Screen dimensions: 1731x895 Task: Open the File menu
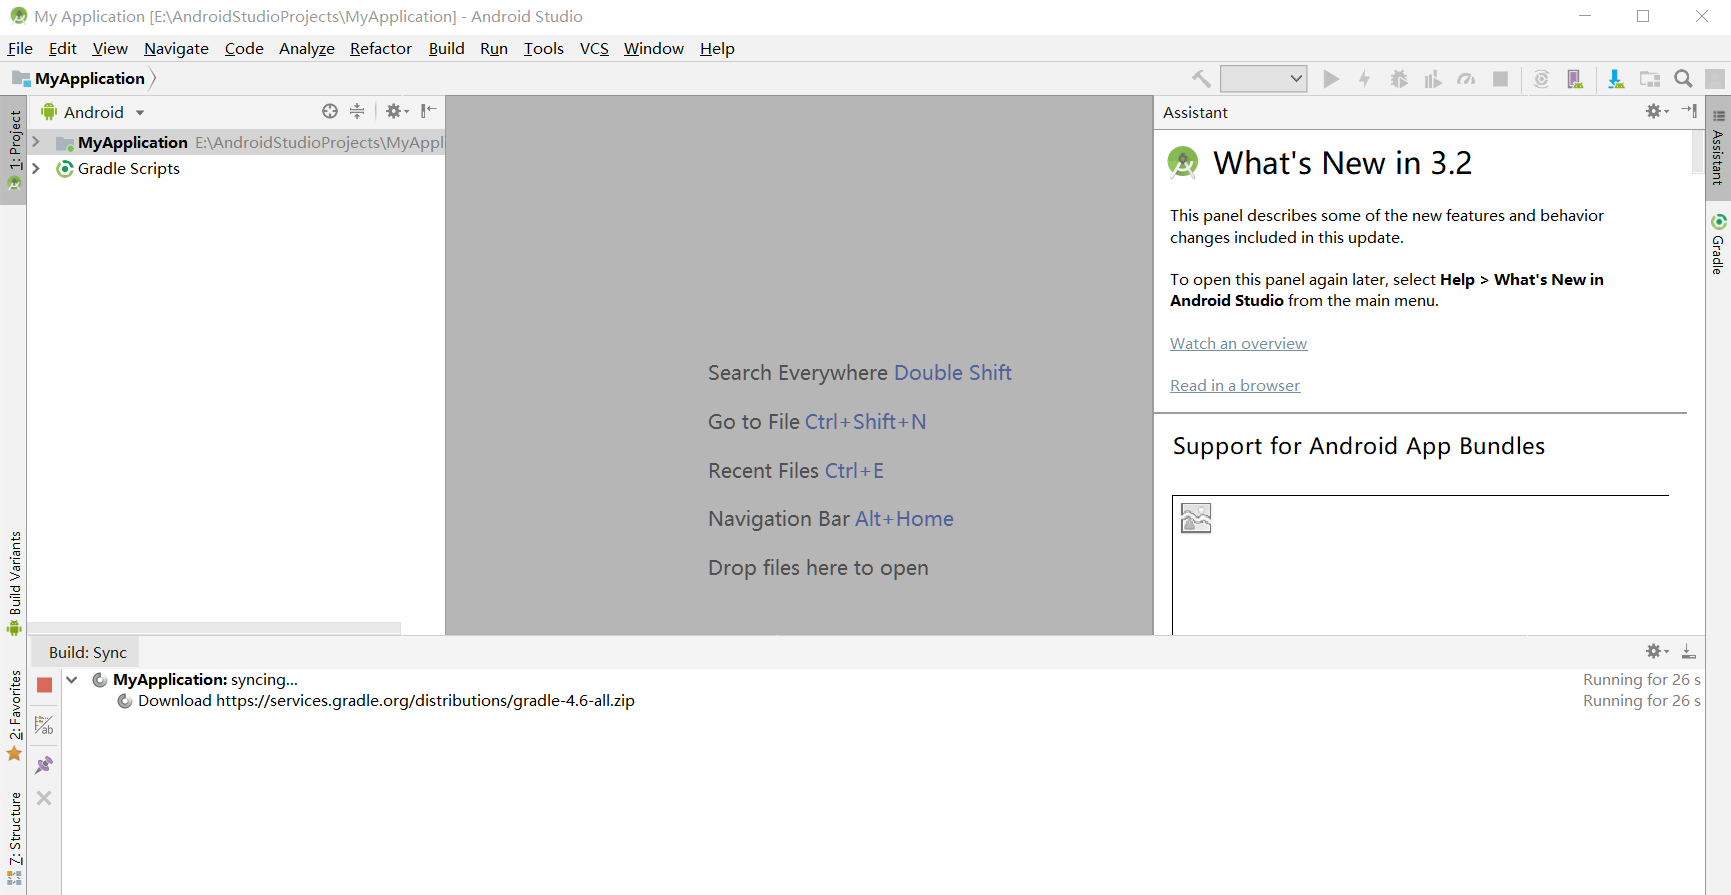[20, 48]
